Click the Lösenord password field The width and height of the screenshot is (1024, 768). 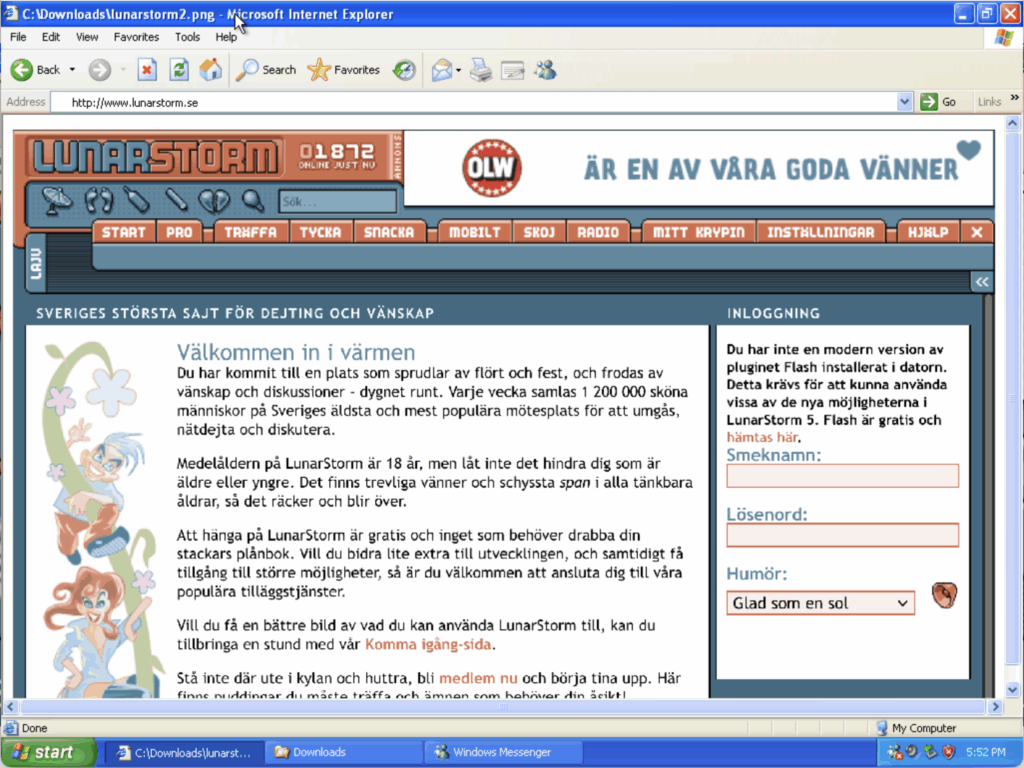842,535
